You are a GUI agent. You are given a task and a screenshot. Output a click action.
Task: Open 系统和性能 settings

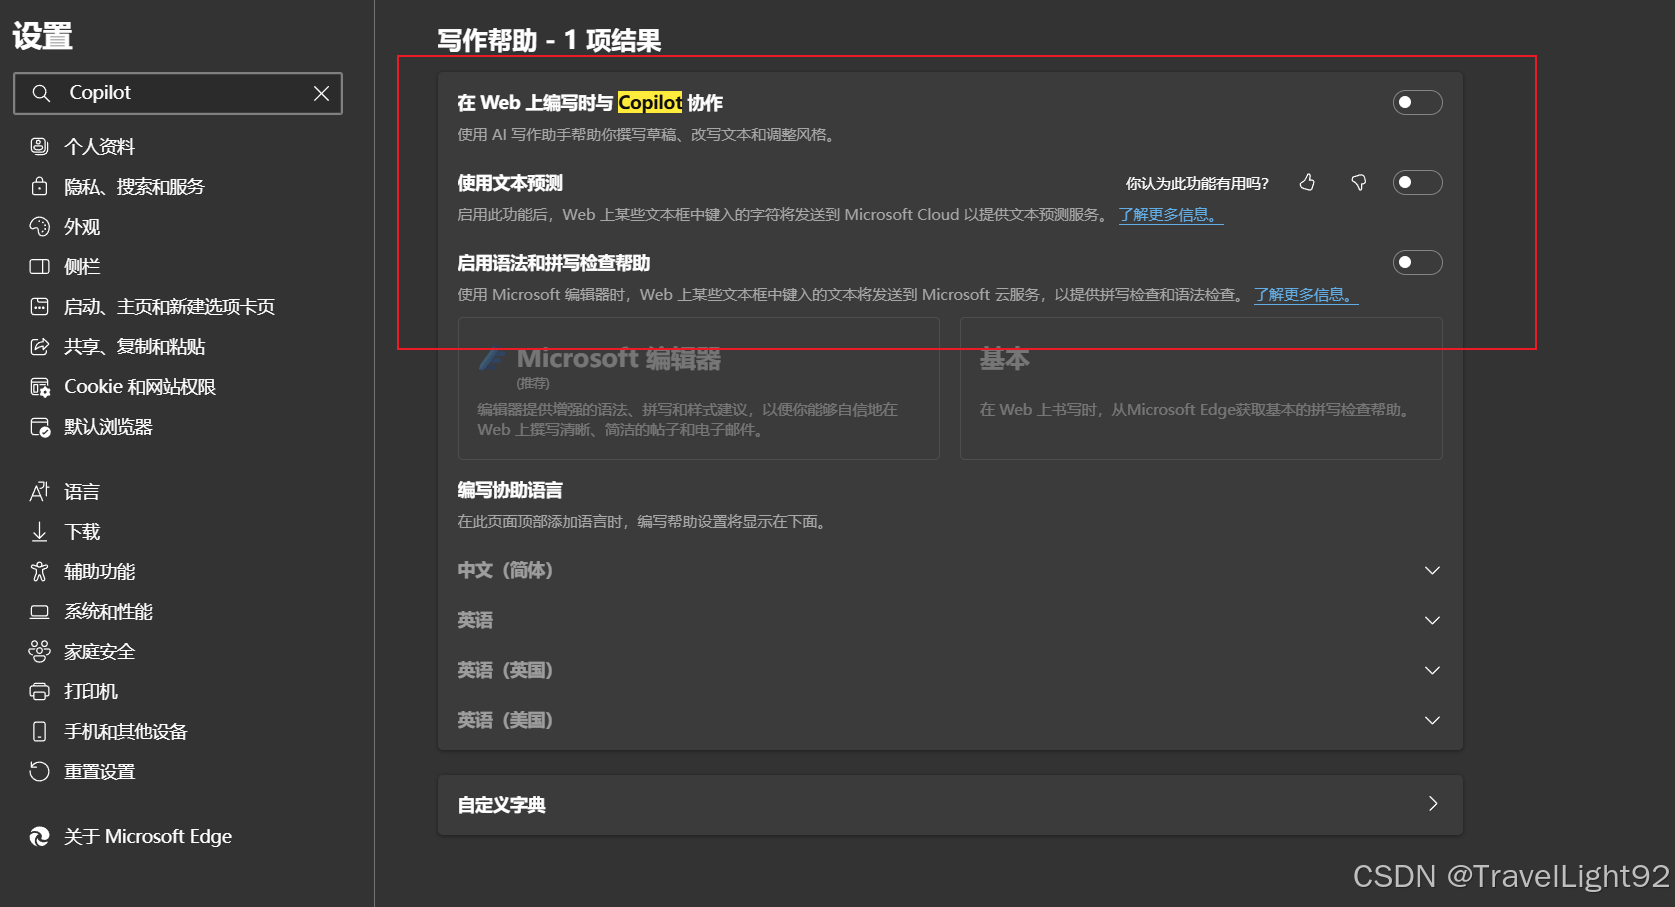tap(108, 611)
